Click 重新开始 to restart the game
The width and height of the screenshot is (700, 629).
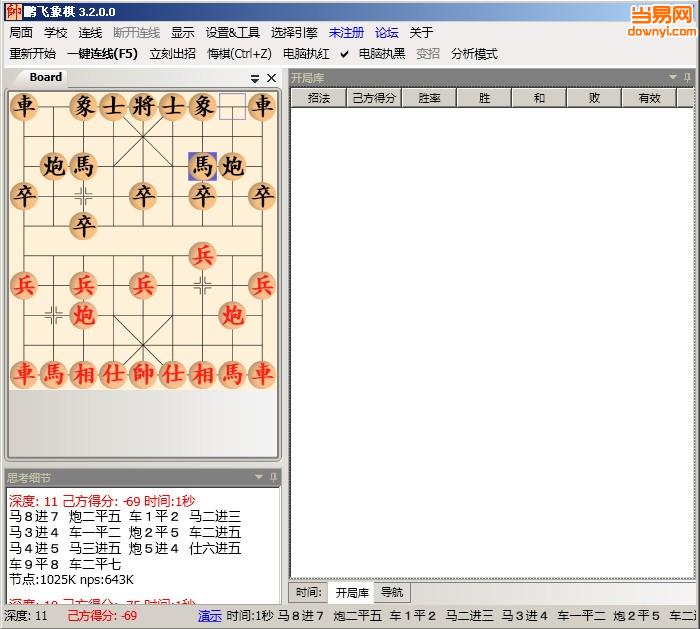click(x=32, y=54)
